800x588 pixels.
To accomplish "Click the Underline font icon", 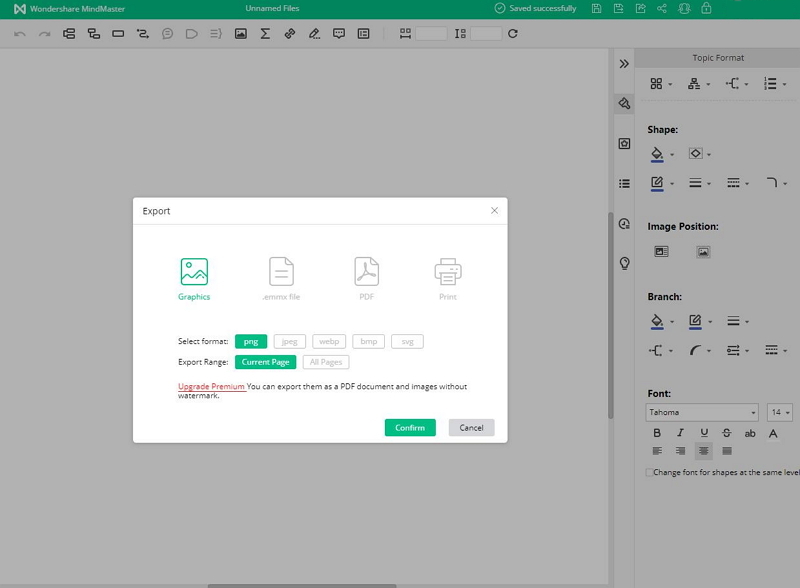I will point(704,433).
